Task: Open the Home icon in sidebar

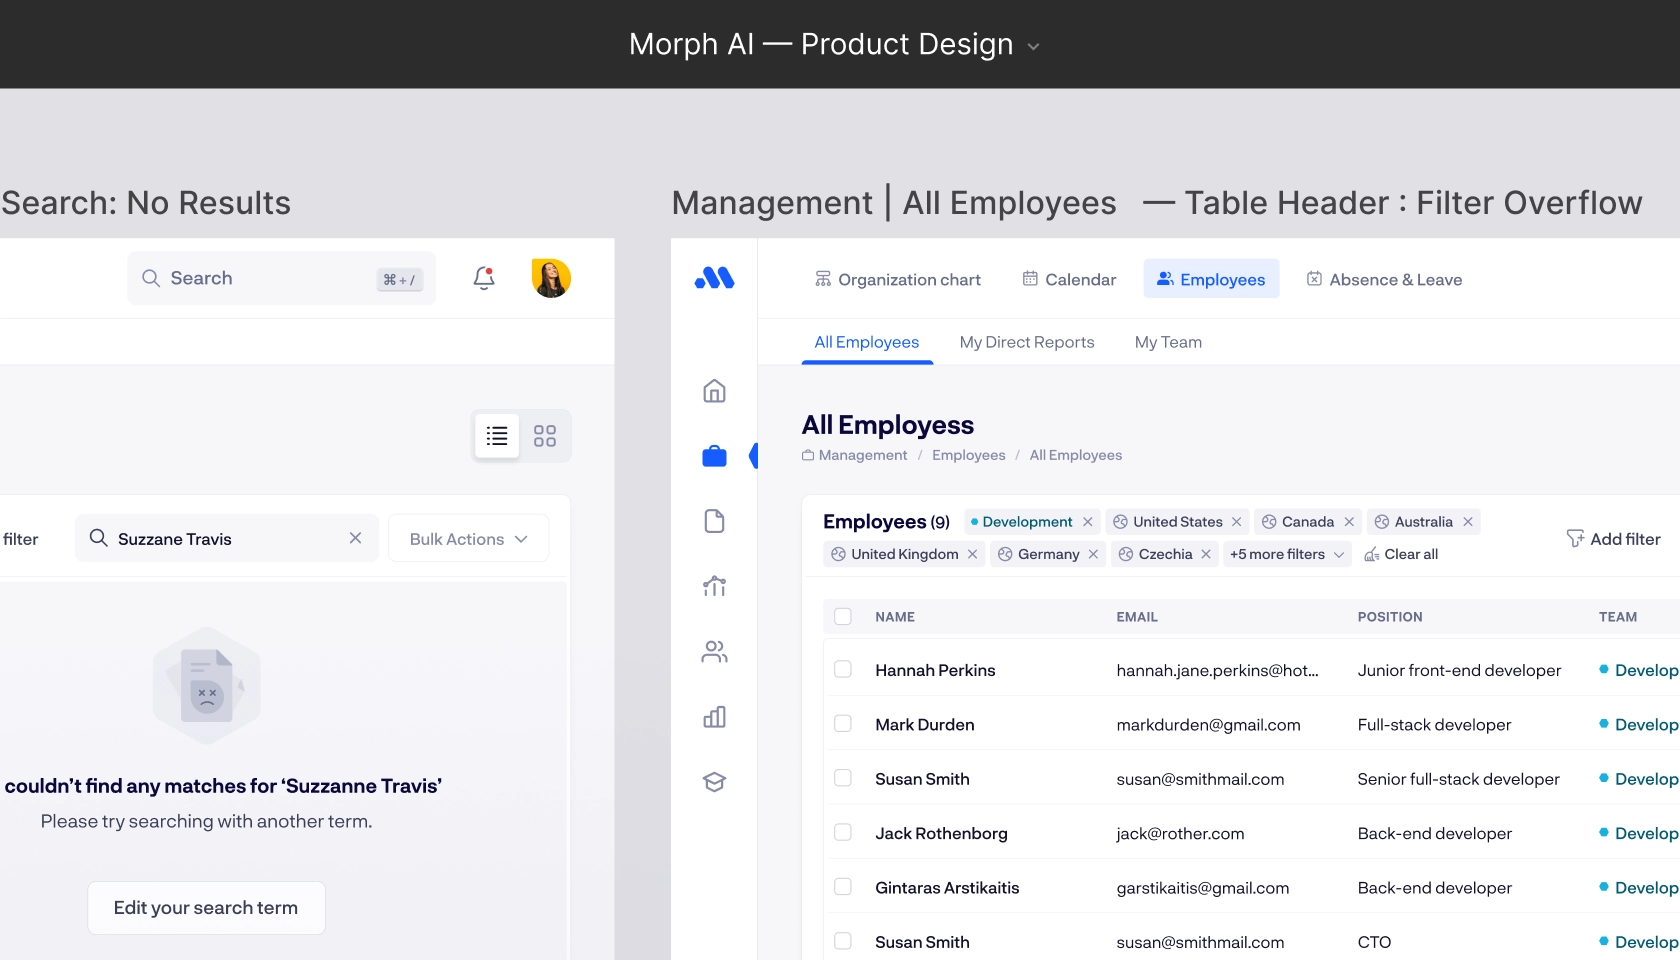Action: coord(714,391)
